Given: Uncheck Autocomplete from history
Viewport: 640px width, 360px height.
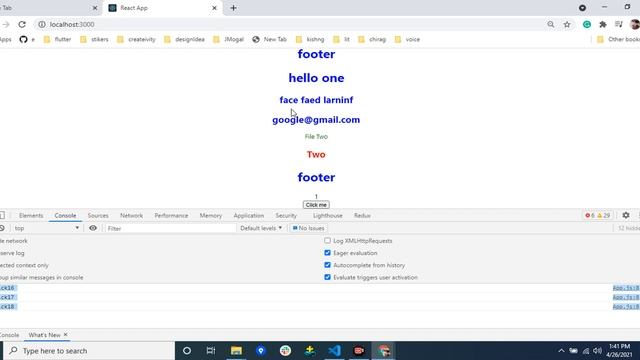Looking at the screenshot, I should tap(327, 265).
